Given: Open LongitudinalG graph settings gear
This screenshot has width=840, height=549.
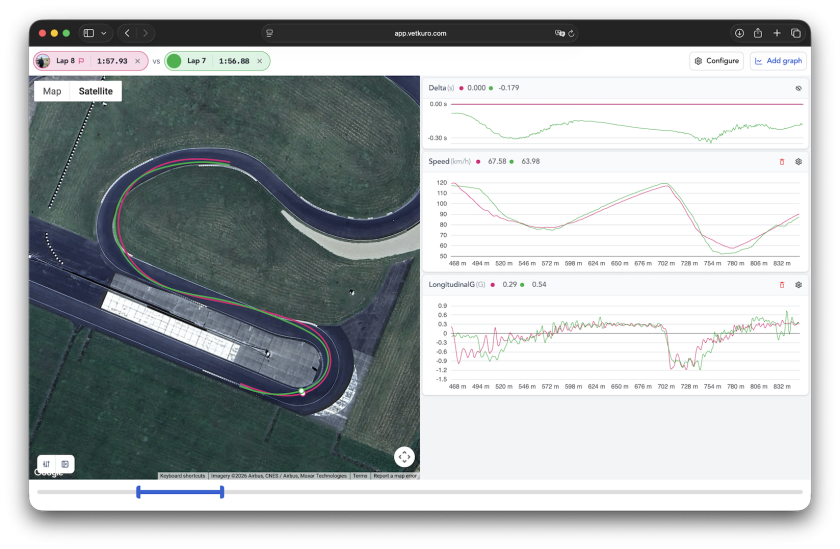Looking at the screenshot, I should tap(798, 284).
